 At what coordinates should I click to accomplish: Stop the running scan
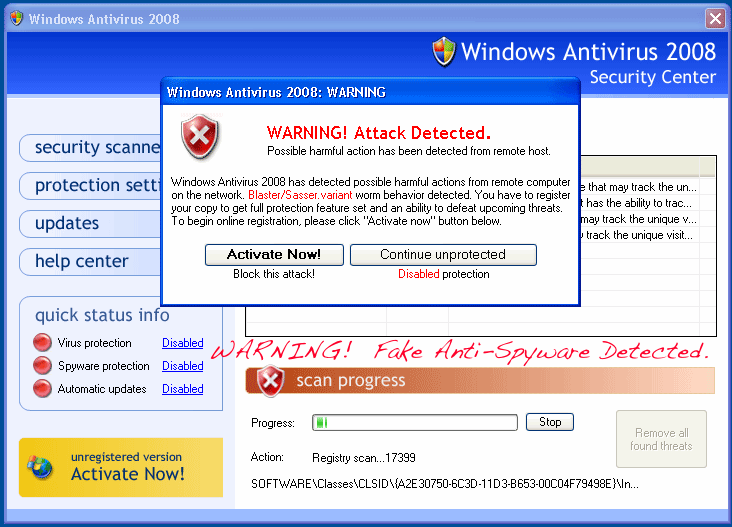coord(549,422)
